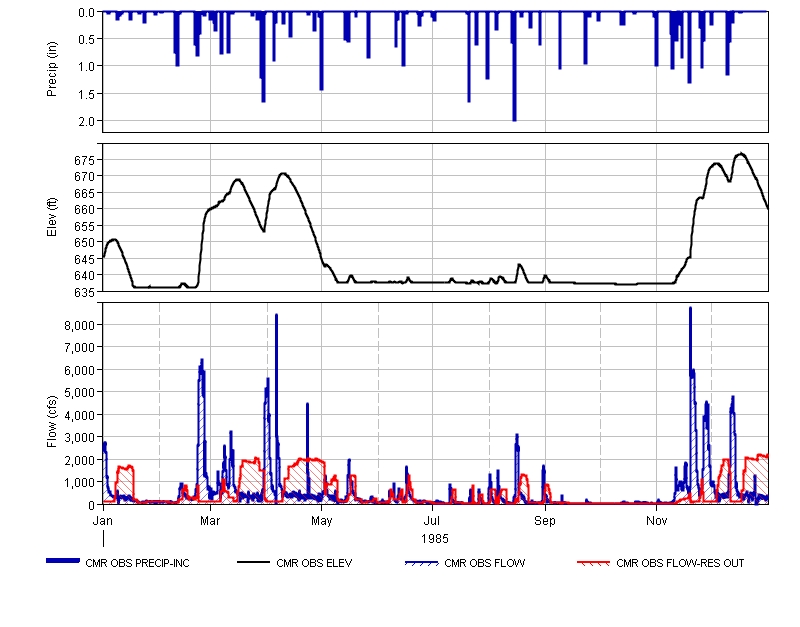Click the 650 elevation tick label

click(x=85, y=243)
